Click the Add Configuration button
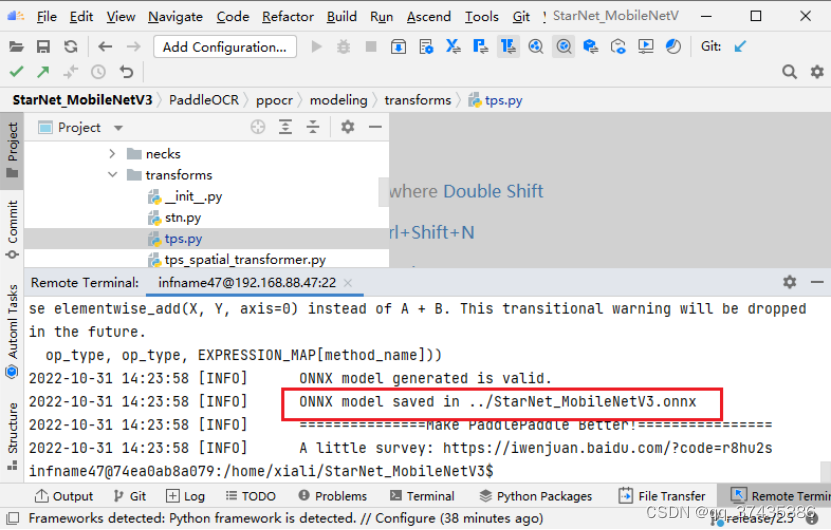Screen dimensions: 831x530 [x=225, y=47]
